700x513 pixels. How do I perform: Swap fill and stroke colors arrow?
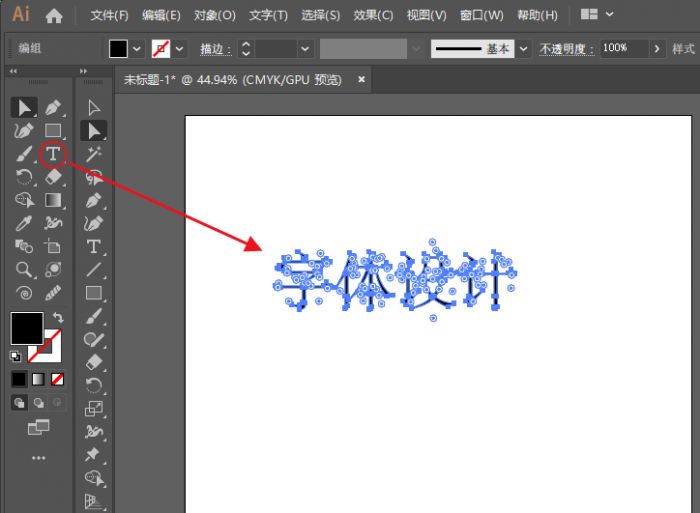click(57, 317)
